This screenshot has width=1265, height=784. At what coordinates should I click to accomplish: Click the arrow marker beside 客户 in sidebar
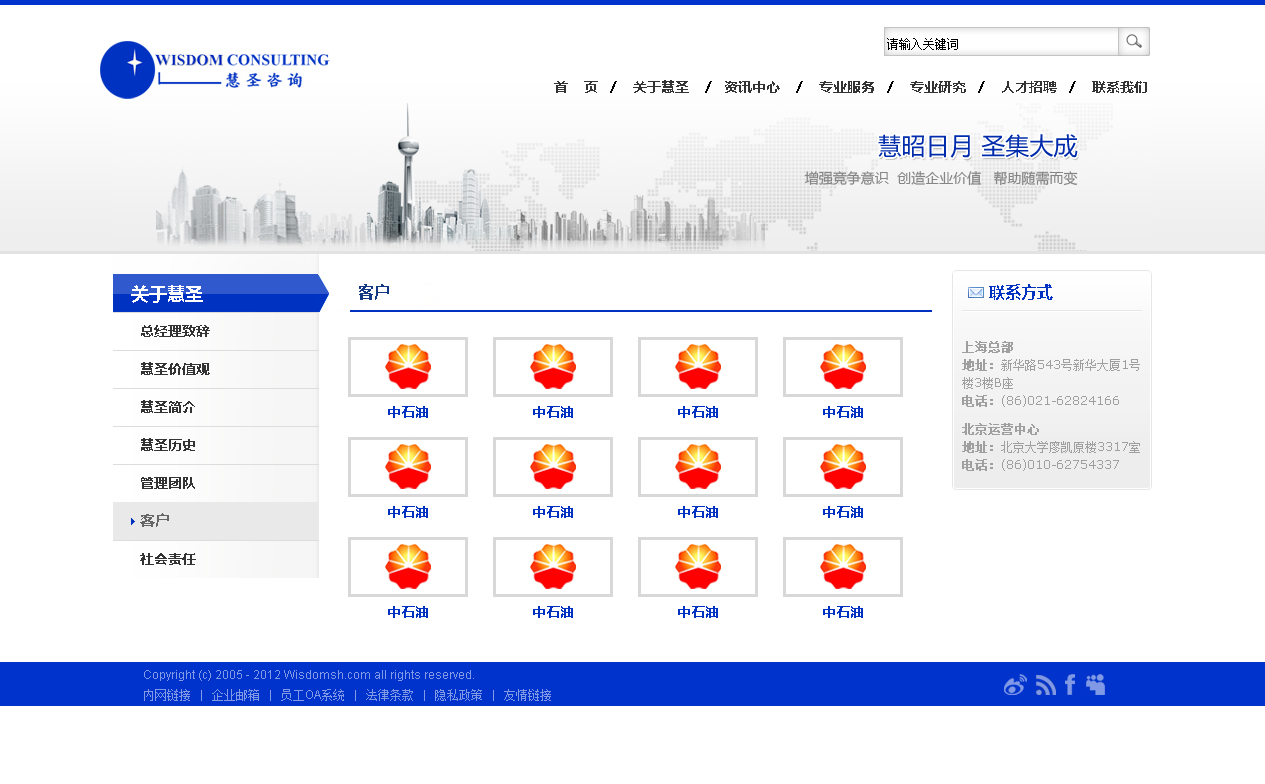point(132,521)
